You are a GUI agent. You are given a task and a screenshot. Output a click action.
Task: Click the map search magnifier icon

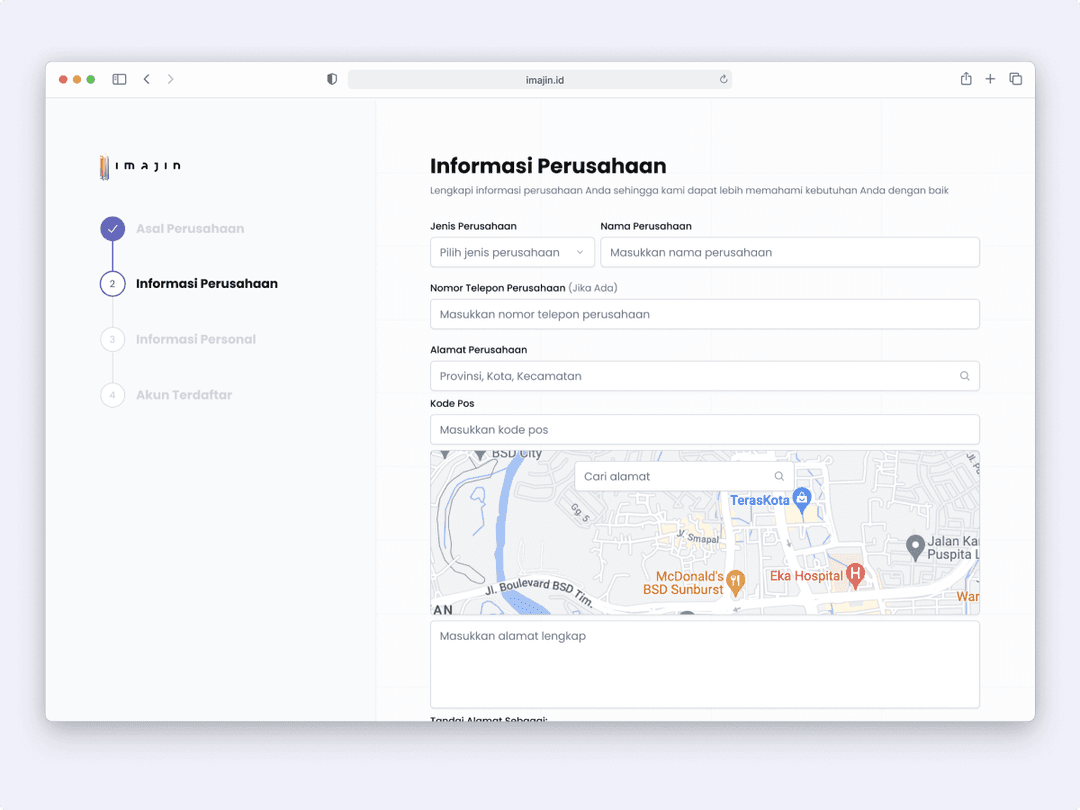(x=779, y=476)
